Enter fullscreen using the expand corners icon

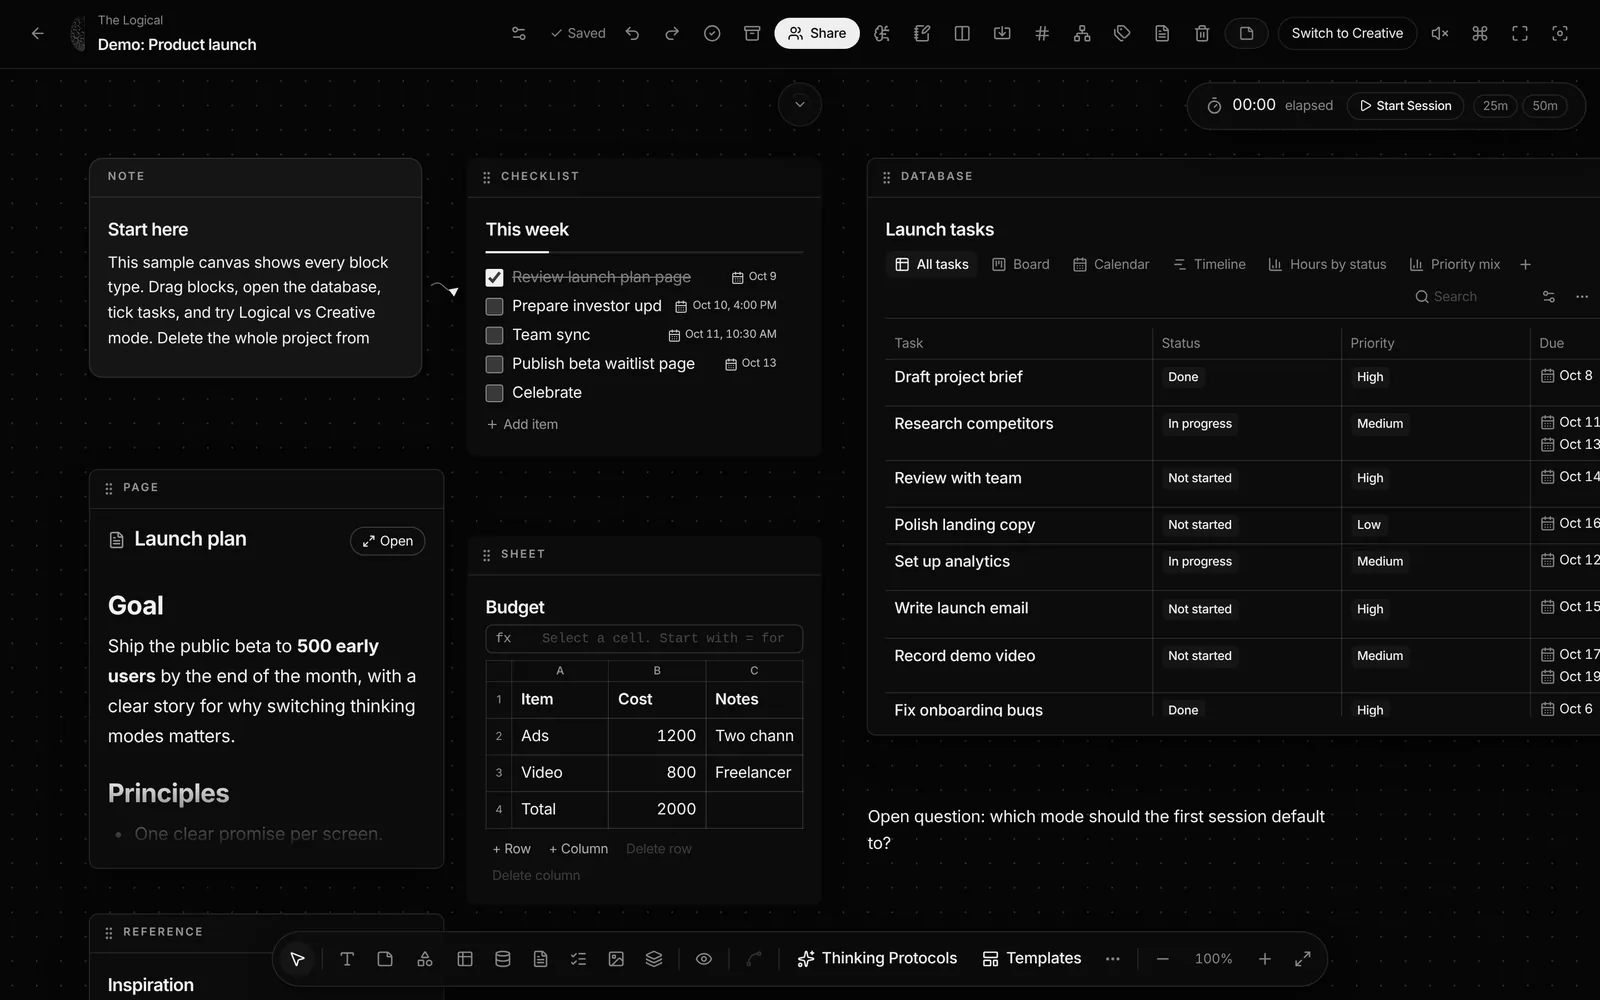(1520, 33)
